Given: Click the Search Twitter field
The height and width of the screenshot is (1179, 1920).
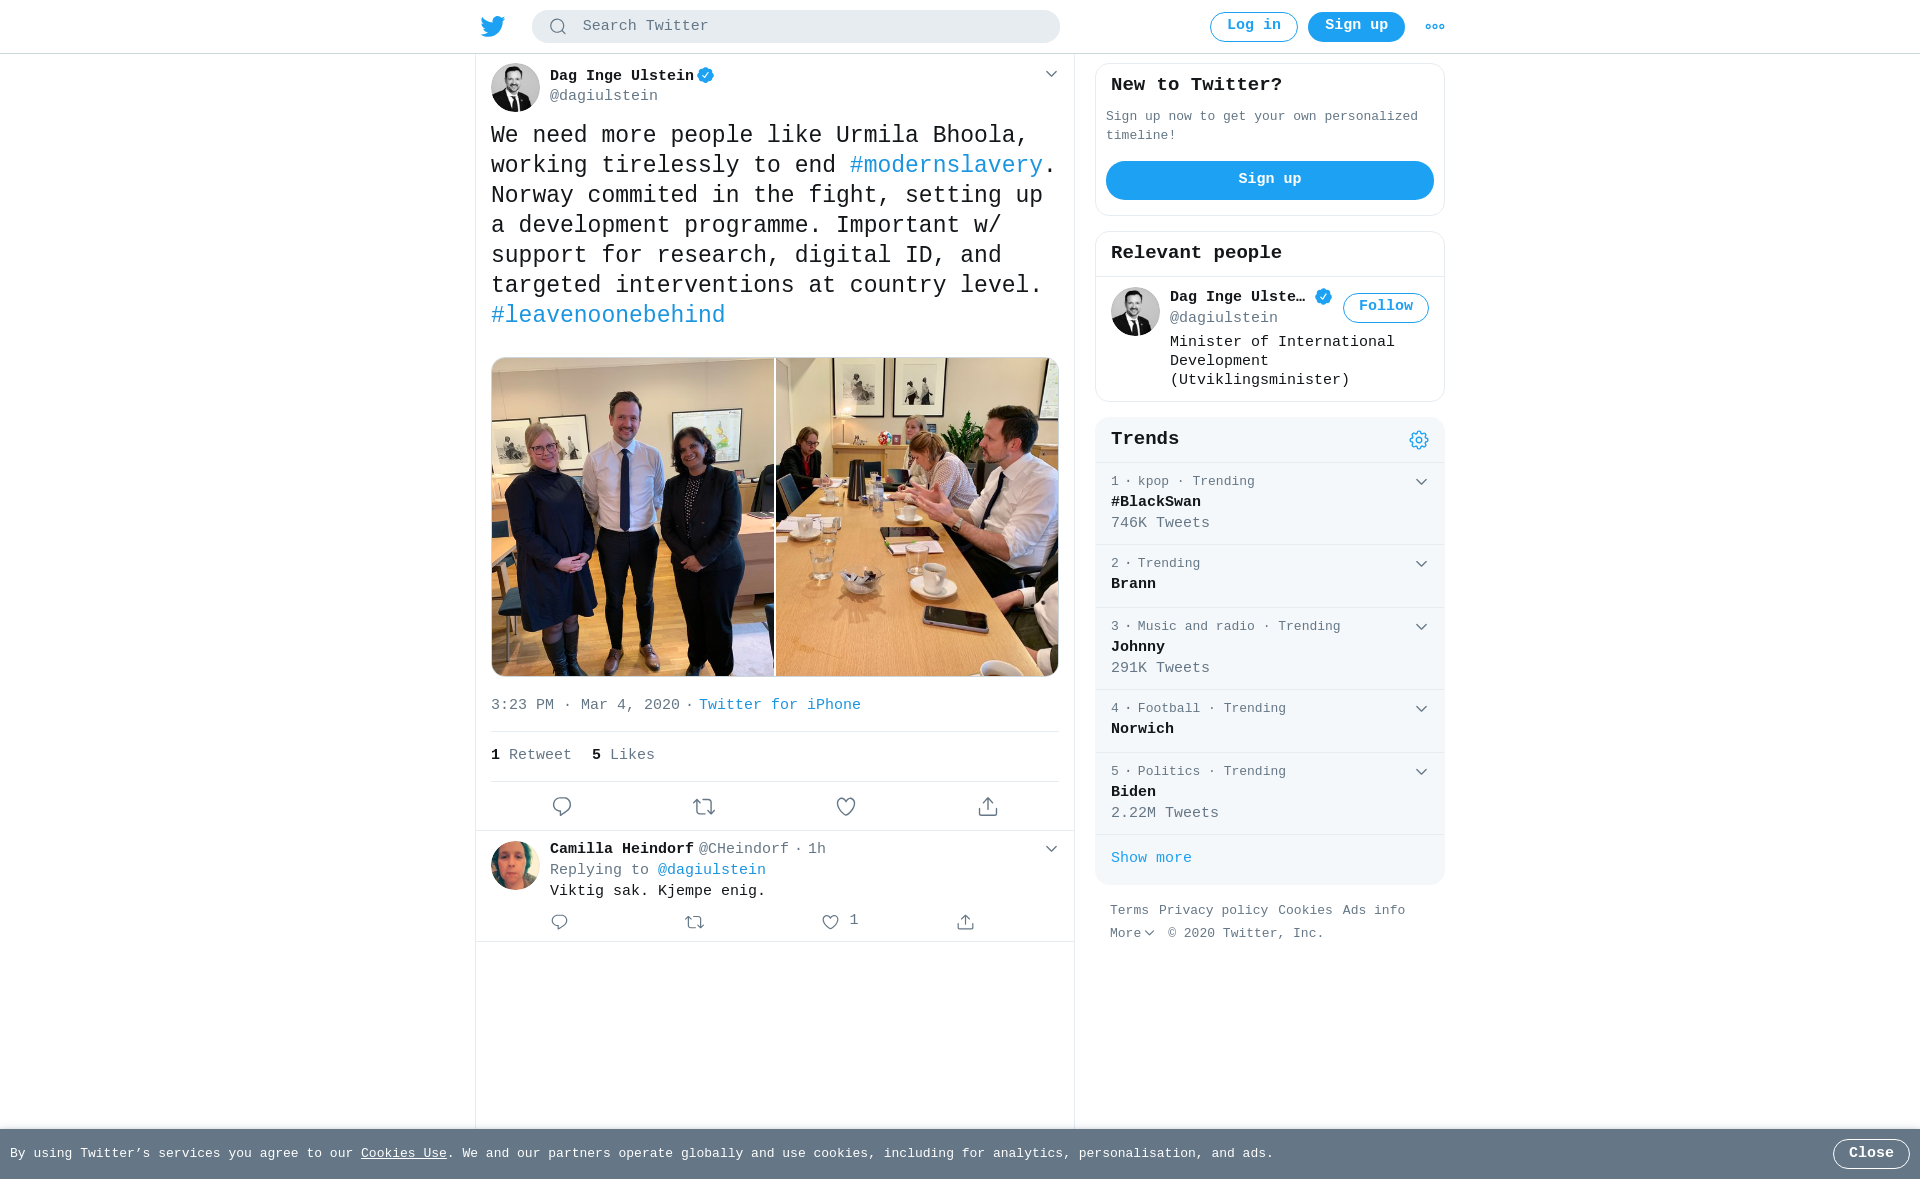Looking at the screenshot, I should [x=796, y=27].
